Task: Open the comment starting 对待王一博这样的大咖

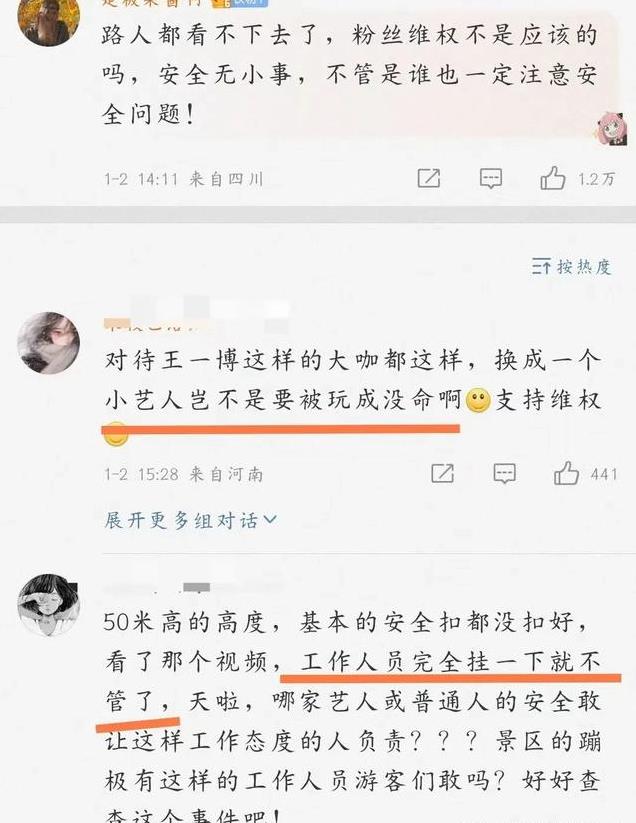Action: pos(352,390)
